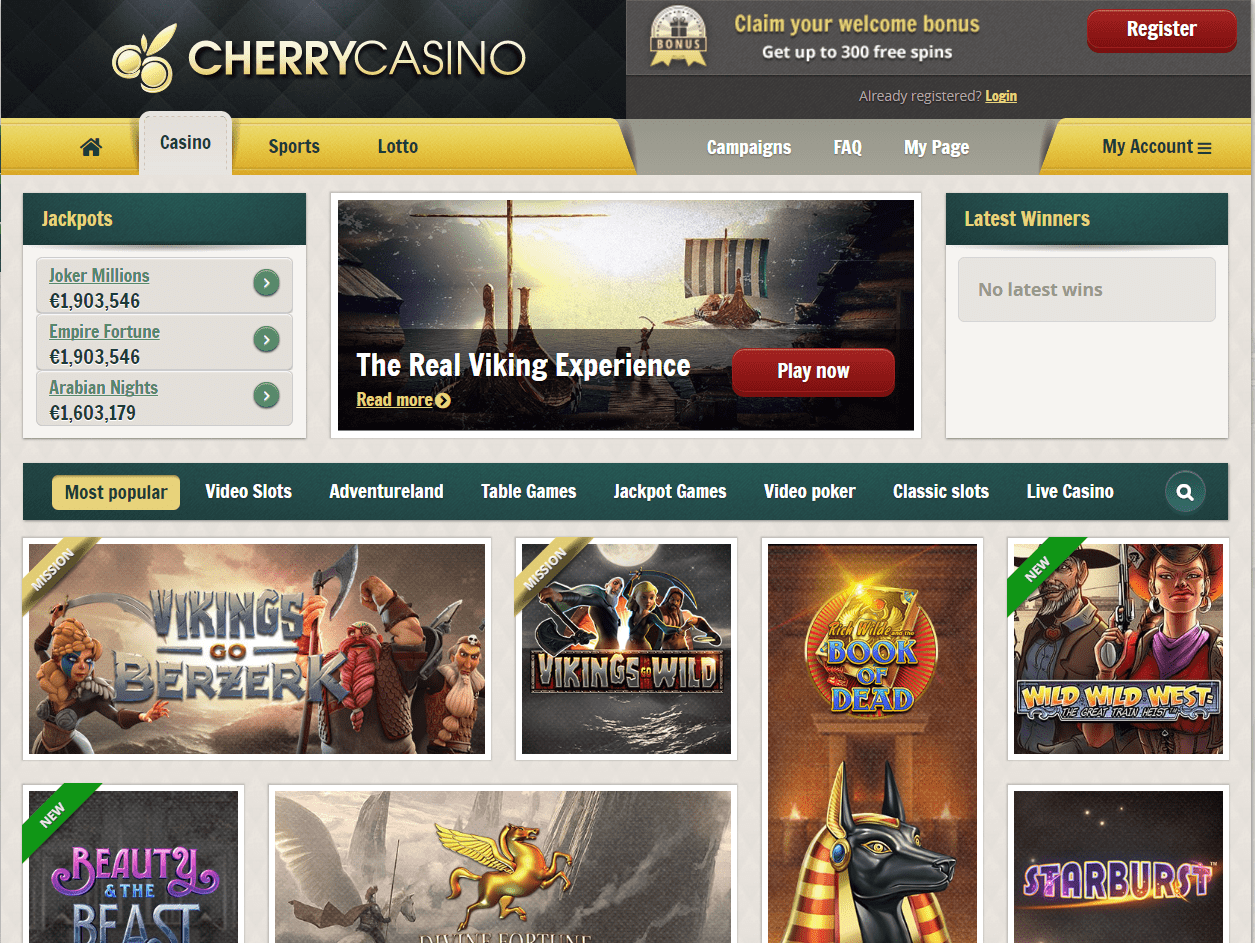Select the Video Slots category

(x=249, y=491)
